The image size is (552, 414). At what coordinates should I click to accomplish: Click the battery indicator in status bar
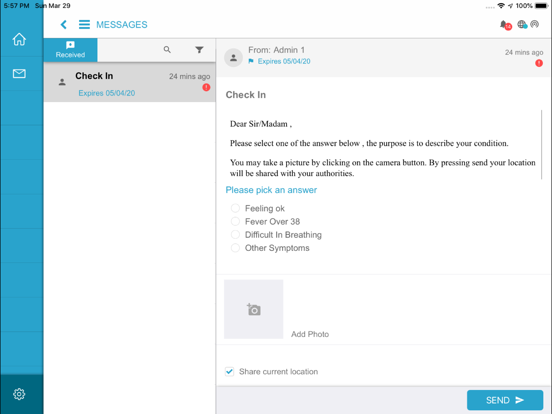click(x=541, y=6)
